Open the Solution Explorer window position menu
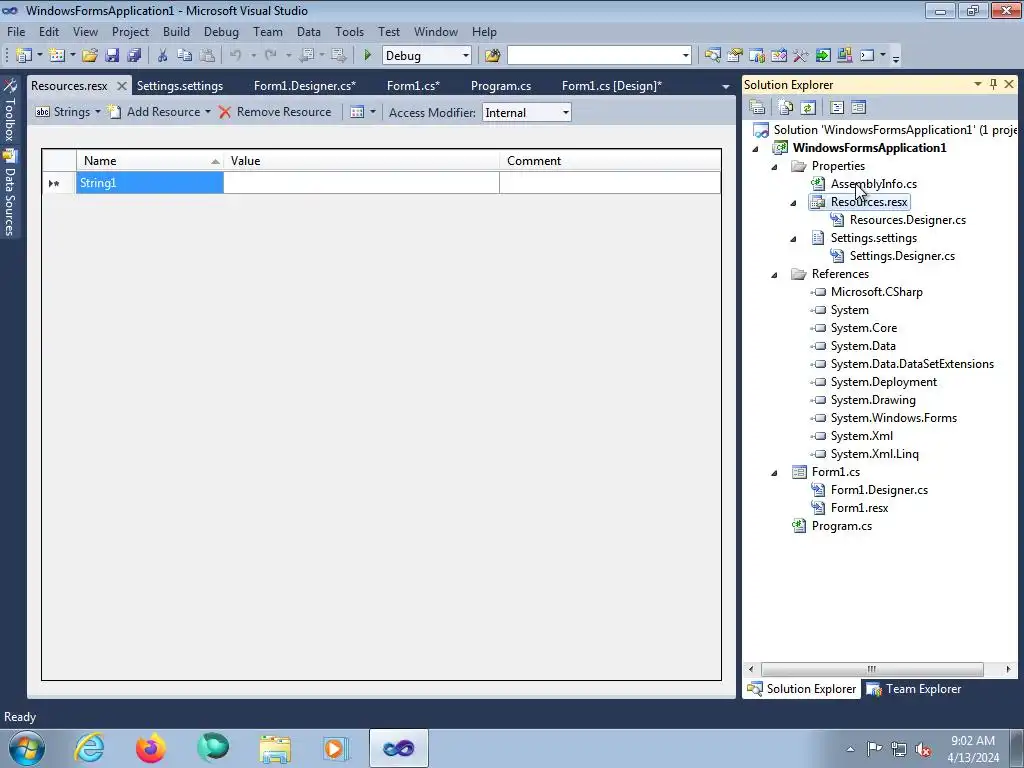Viewport: 1024px width, 768px height. 978,84
